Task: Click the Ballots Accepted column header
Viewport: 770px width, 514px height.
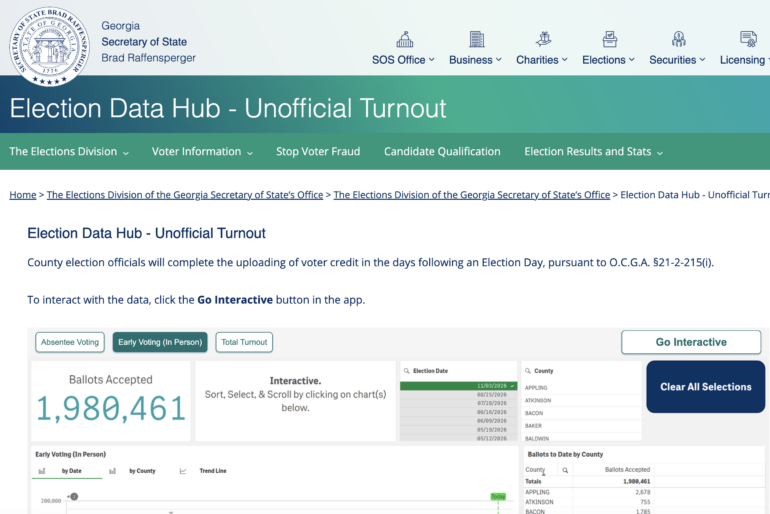Action: pyautogui.click(x=627, y=470)
